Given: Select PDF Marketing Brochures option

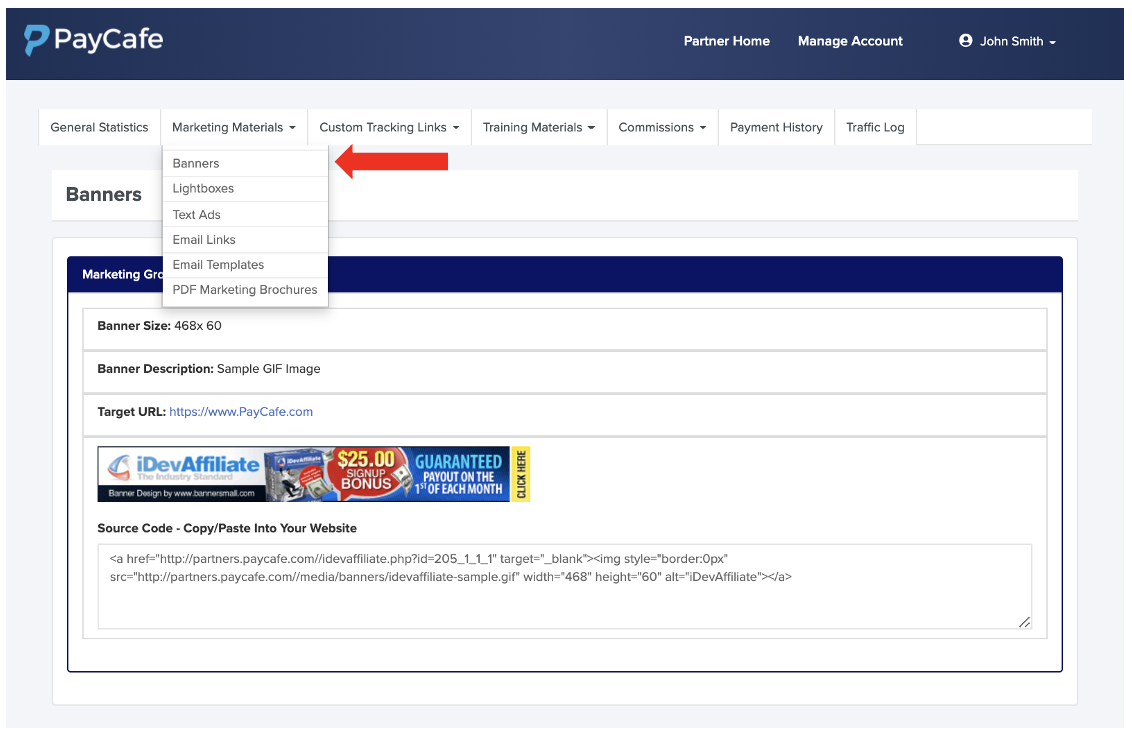Looking at the screenshot, I should pos(245,290).
